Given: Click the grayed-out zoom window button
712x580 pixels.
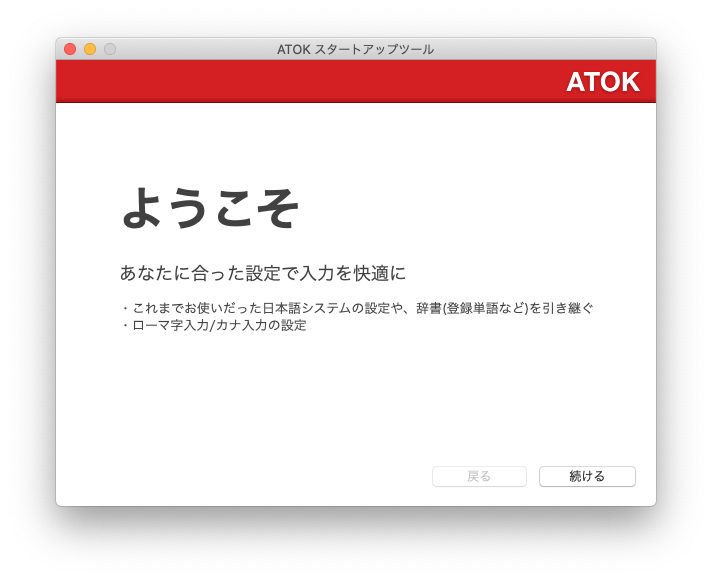Looking at the screenshot, I should [x=110, y=49].
